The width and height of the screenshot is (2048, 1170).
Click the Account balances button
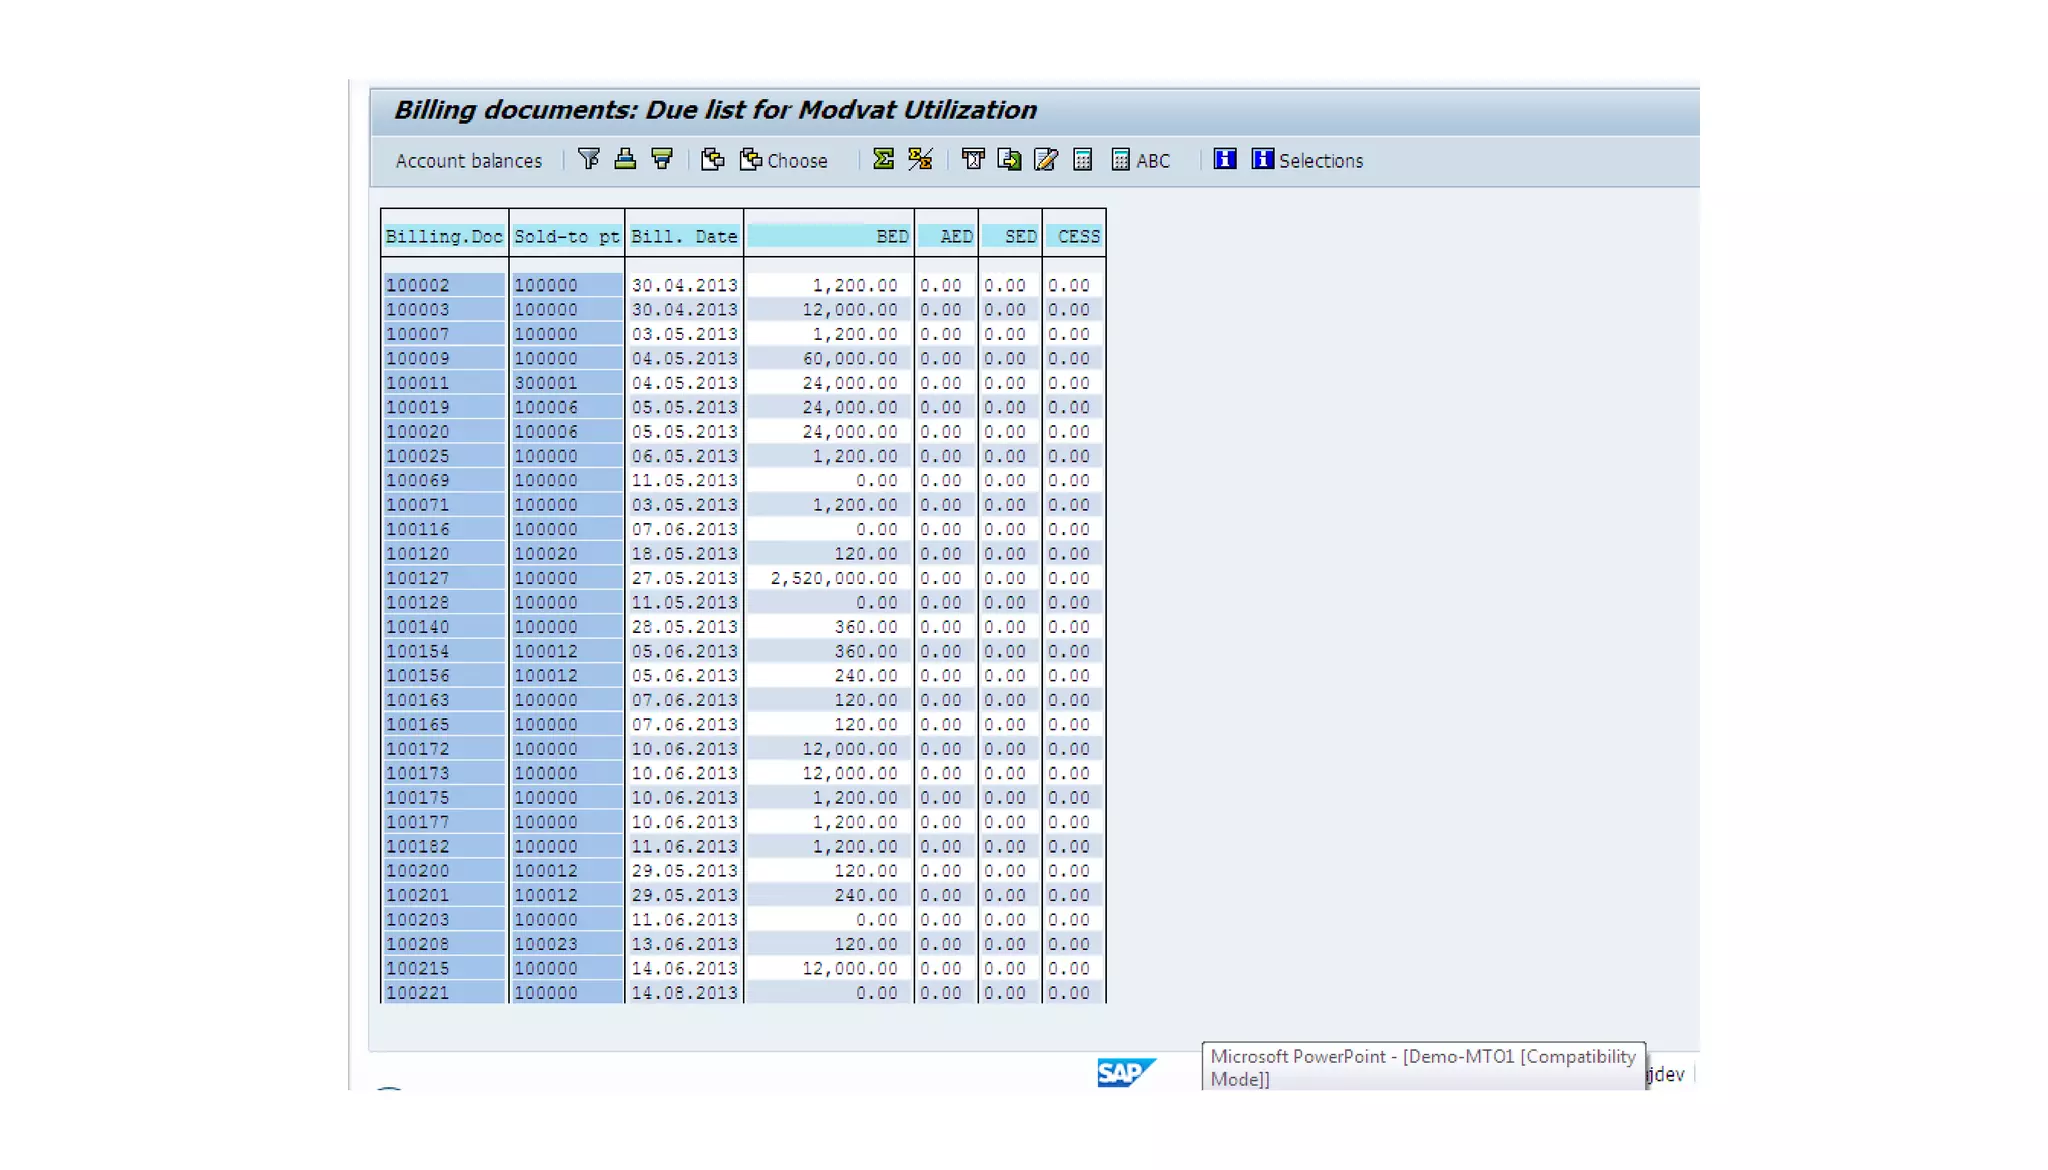pyautogui.click(x=468, y=161)
